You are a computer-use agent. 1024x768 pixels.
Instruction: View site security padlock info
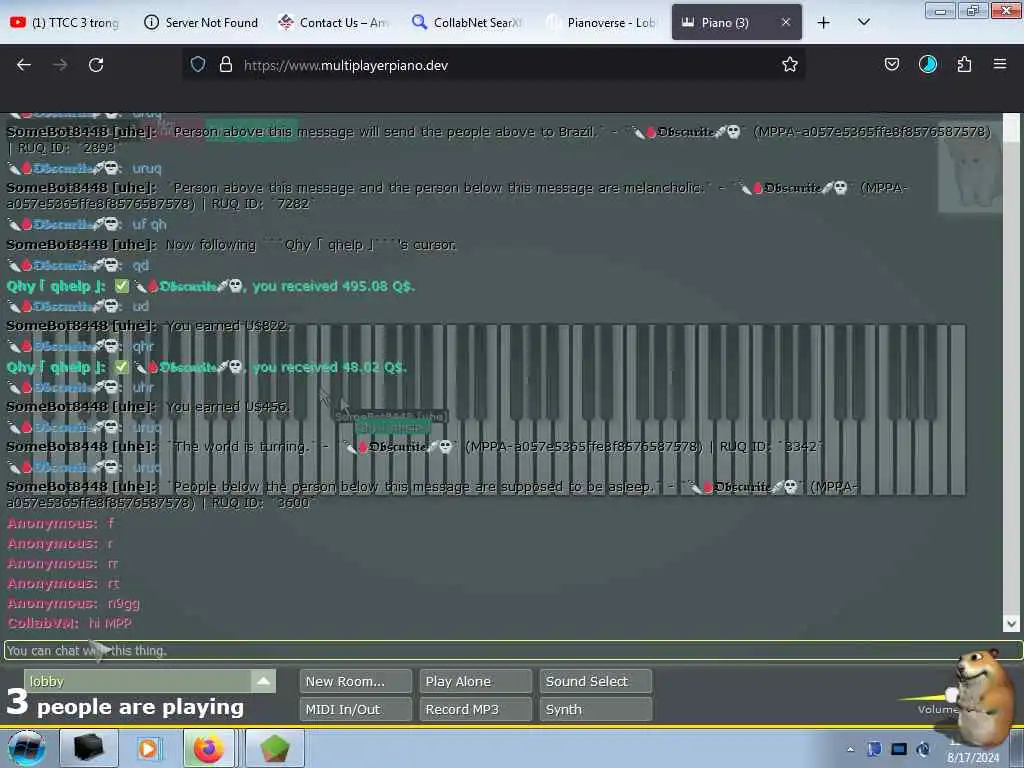tap(226, 65)
